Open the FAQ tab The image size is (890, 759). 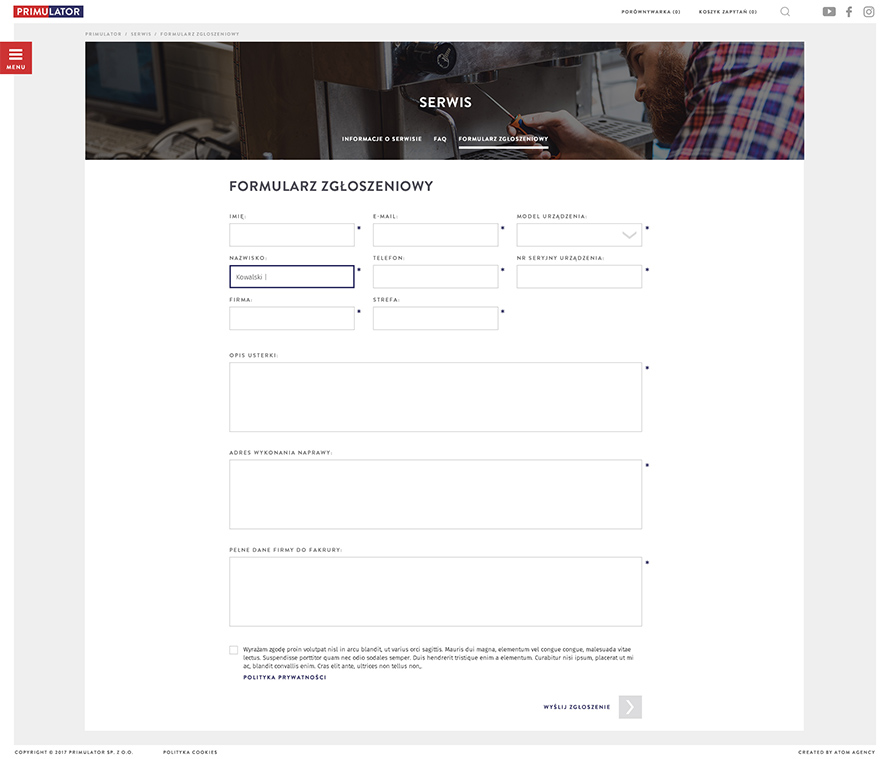click(440, 139)
